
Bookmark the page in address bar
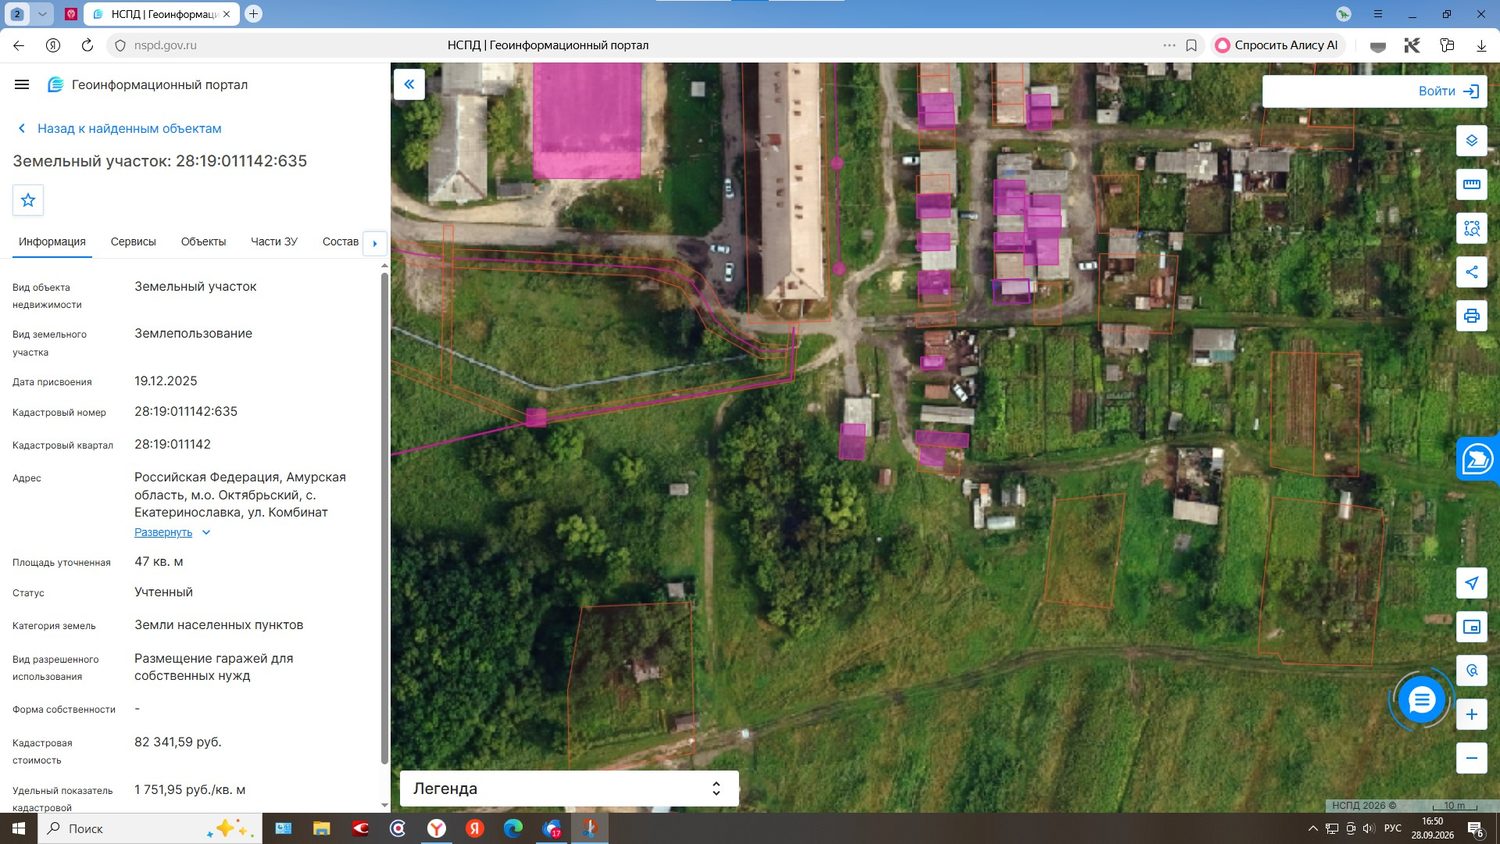[1191, 45]
